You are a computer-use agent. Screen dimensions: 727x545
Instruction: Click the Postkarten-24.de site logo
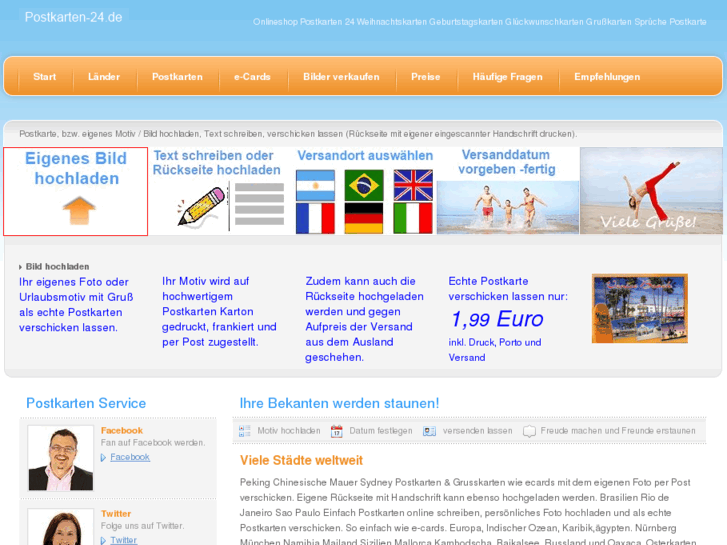point(73,17)
